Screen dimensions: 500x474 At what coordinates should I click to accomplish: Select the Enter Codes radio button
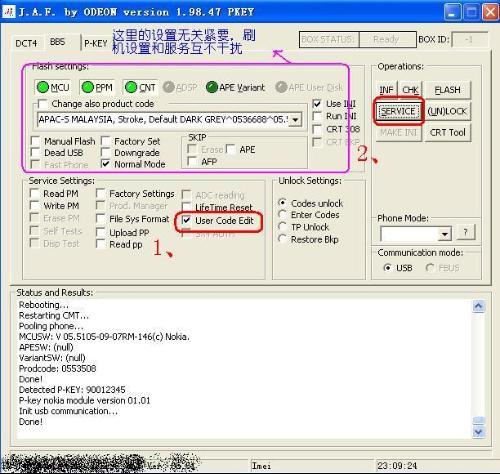pyautogui.click(x=282, y=215)
